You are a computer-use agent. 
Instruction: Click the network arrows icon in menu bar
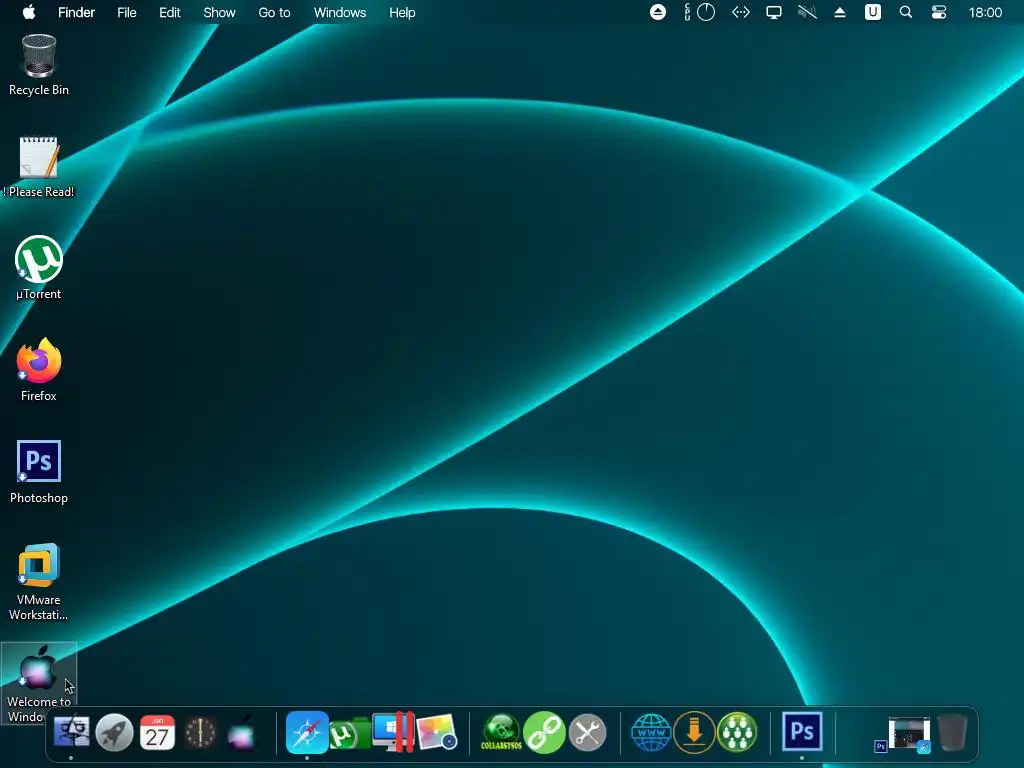pyautogui.click(x=741, y=12)
